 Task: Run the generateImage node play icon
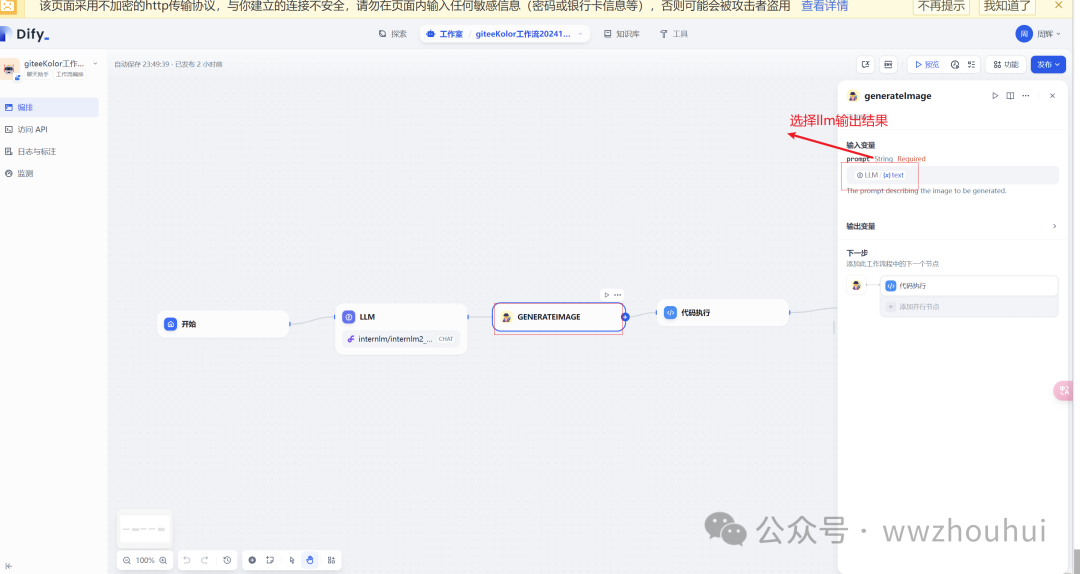pos(995,96)
